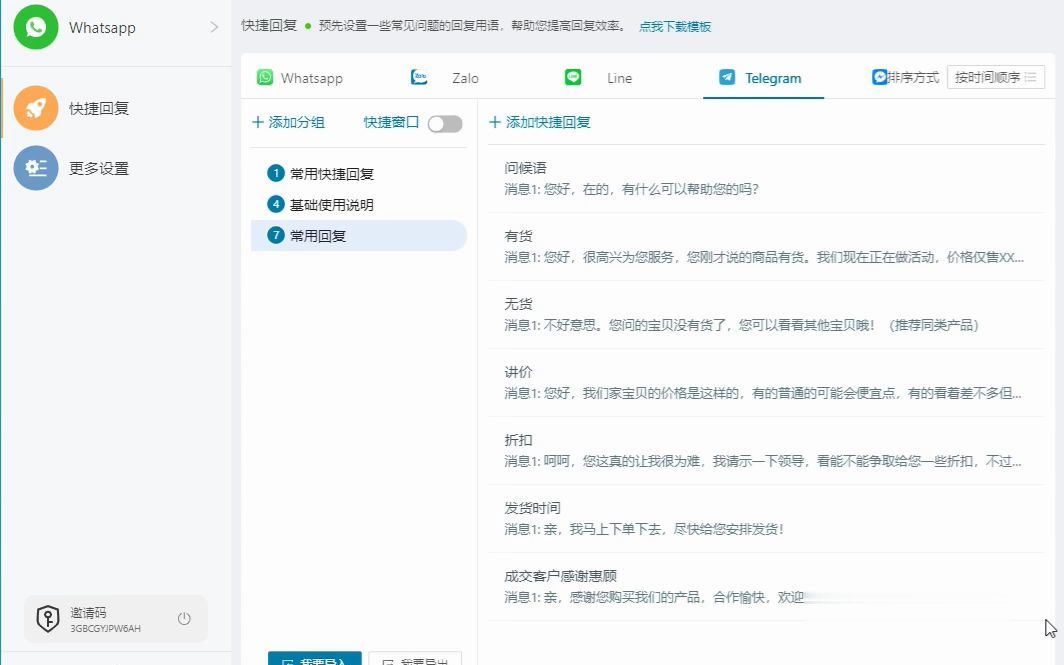Select the Line platform icon

(x=573, y=76)
